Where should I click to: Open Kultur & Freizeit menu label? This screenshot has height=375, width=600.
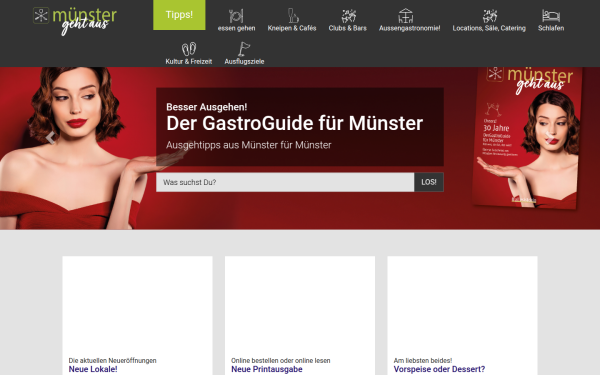[189, 62]
